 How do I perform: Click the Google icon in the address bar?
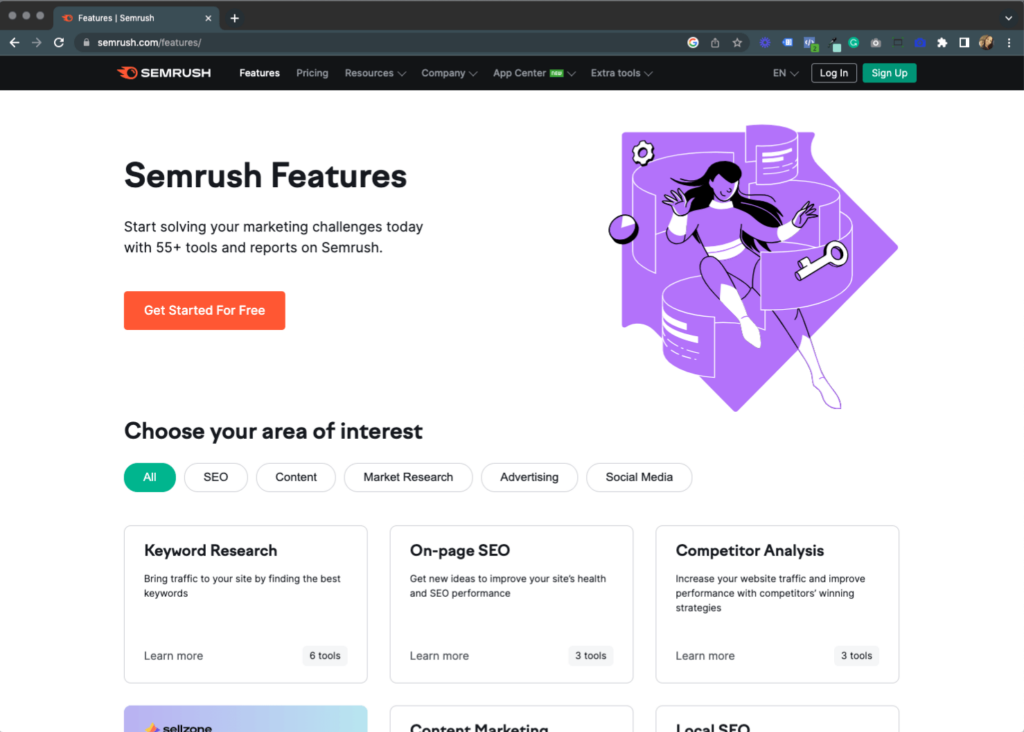pos(693,42)
